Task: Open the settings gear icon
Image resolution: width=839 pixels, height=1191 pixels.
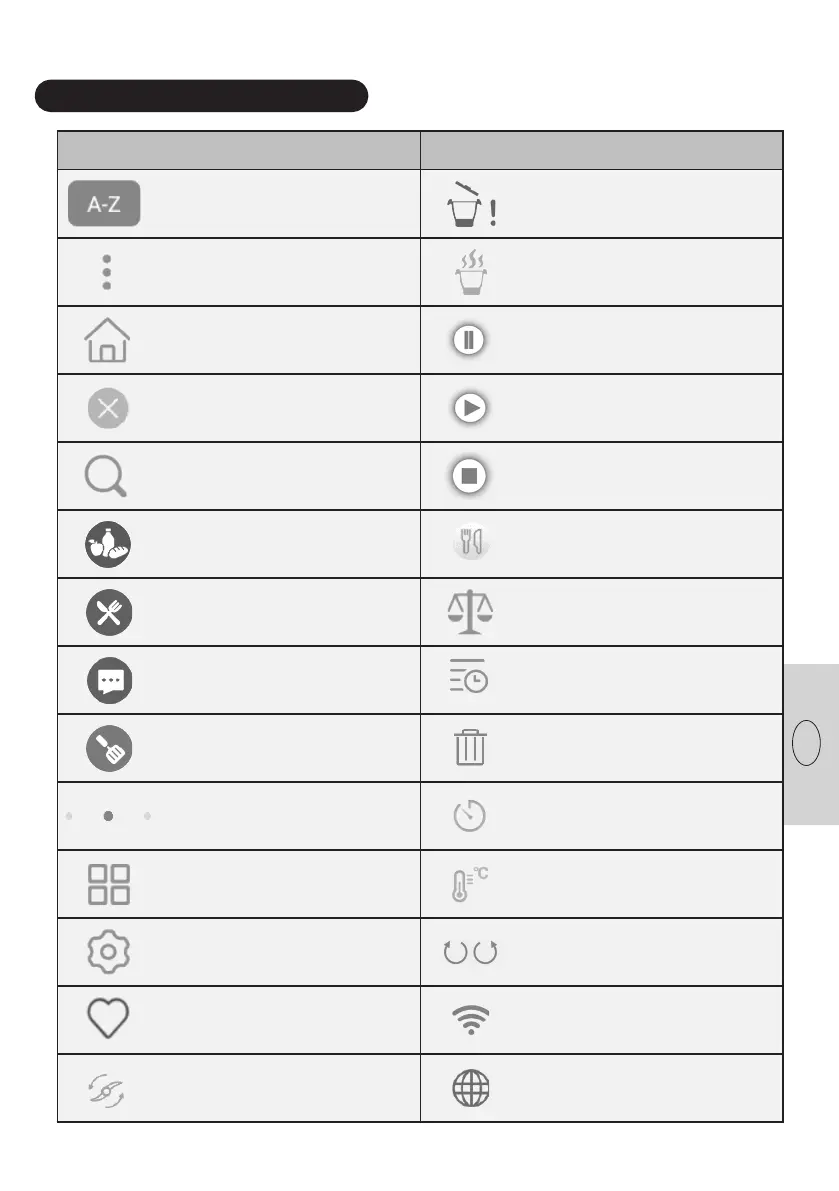Action: point(108,952)
